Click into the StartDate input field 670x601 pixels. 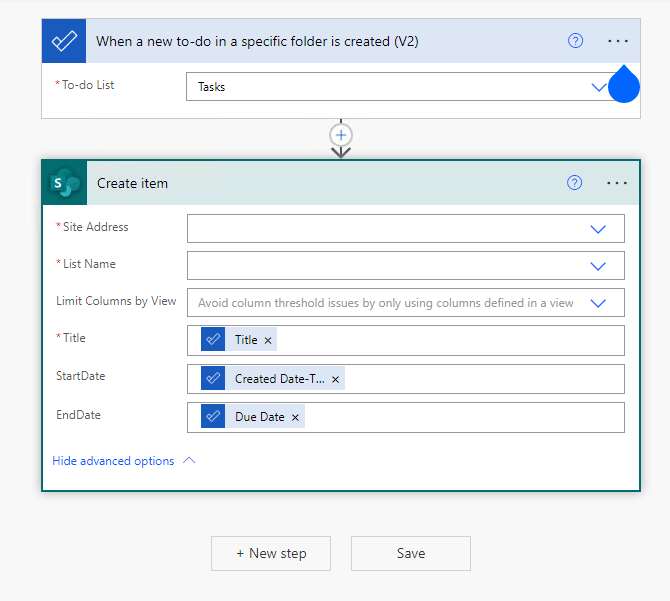[406, 379]
